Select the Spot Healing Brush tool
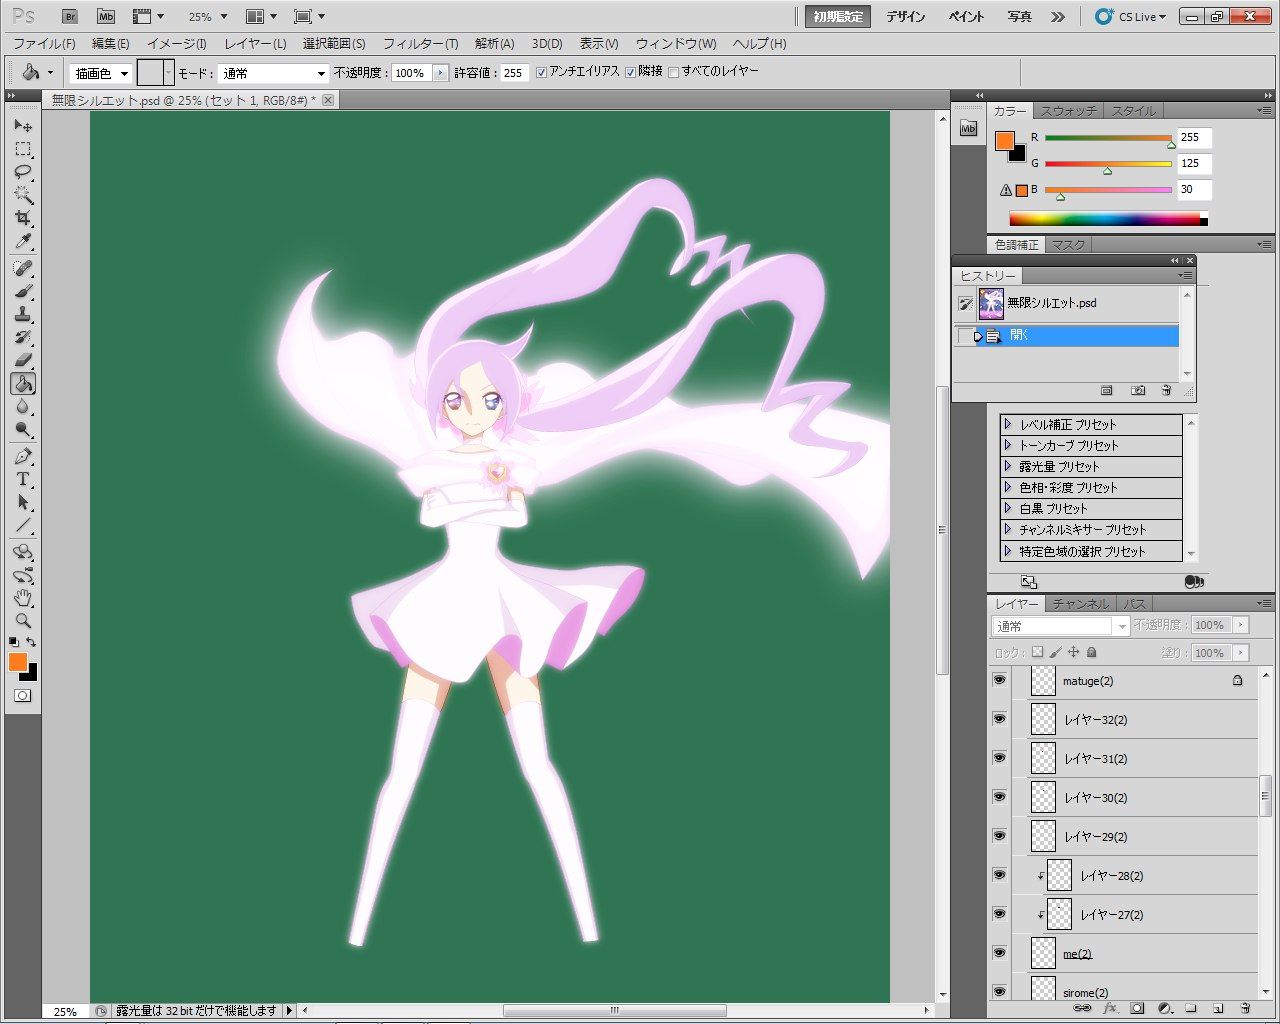1280x1024 pixels. click(x=23, y=269)
